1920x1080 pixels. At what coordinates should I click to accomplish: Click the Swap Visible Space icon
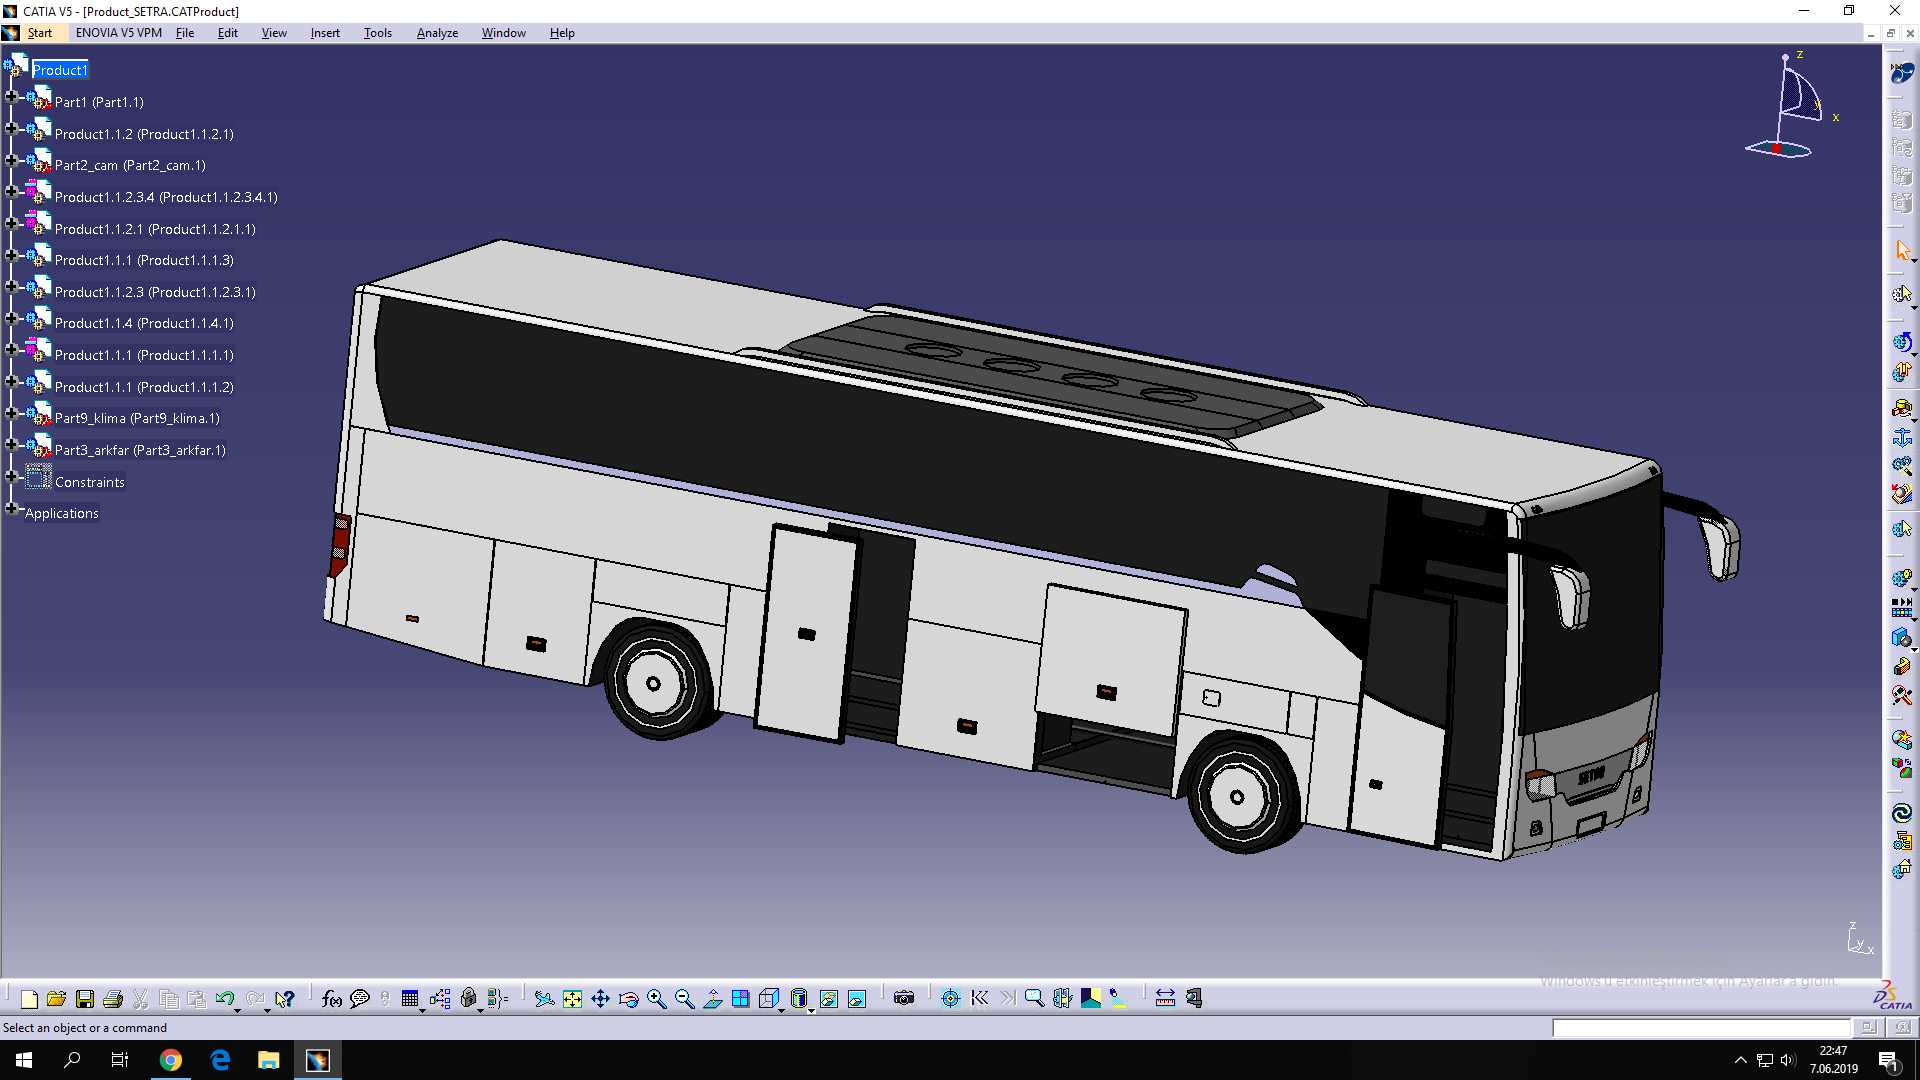click(x=857, y=998)
